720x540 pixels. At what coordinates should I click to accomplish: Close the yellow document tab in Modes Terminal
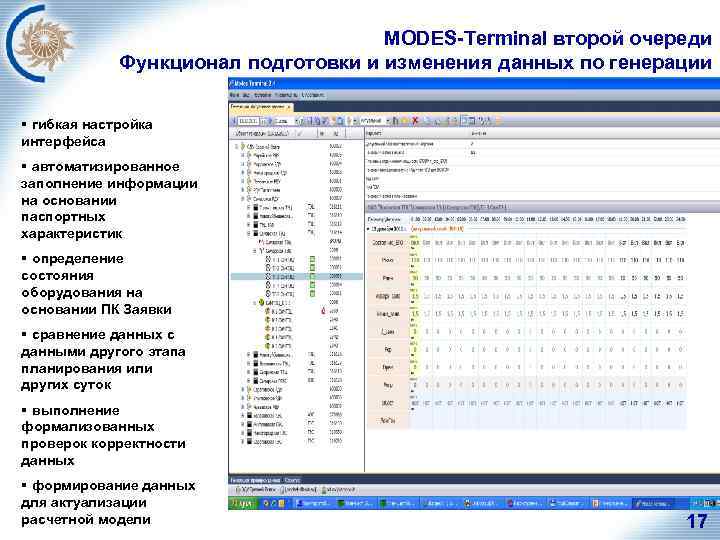point(289,107)
